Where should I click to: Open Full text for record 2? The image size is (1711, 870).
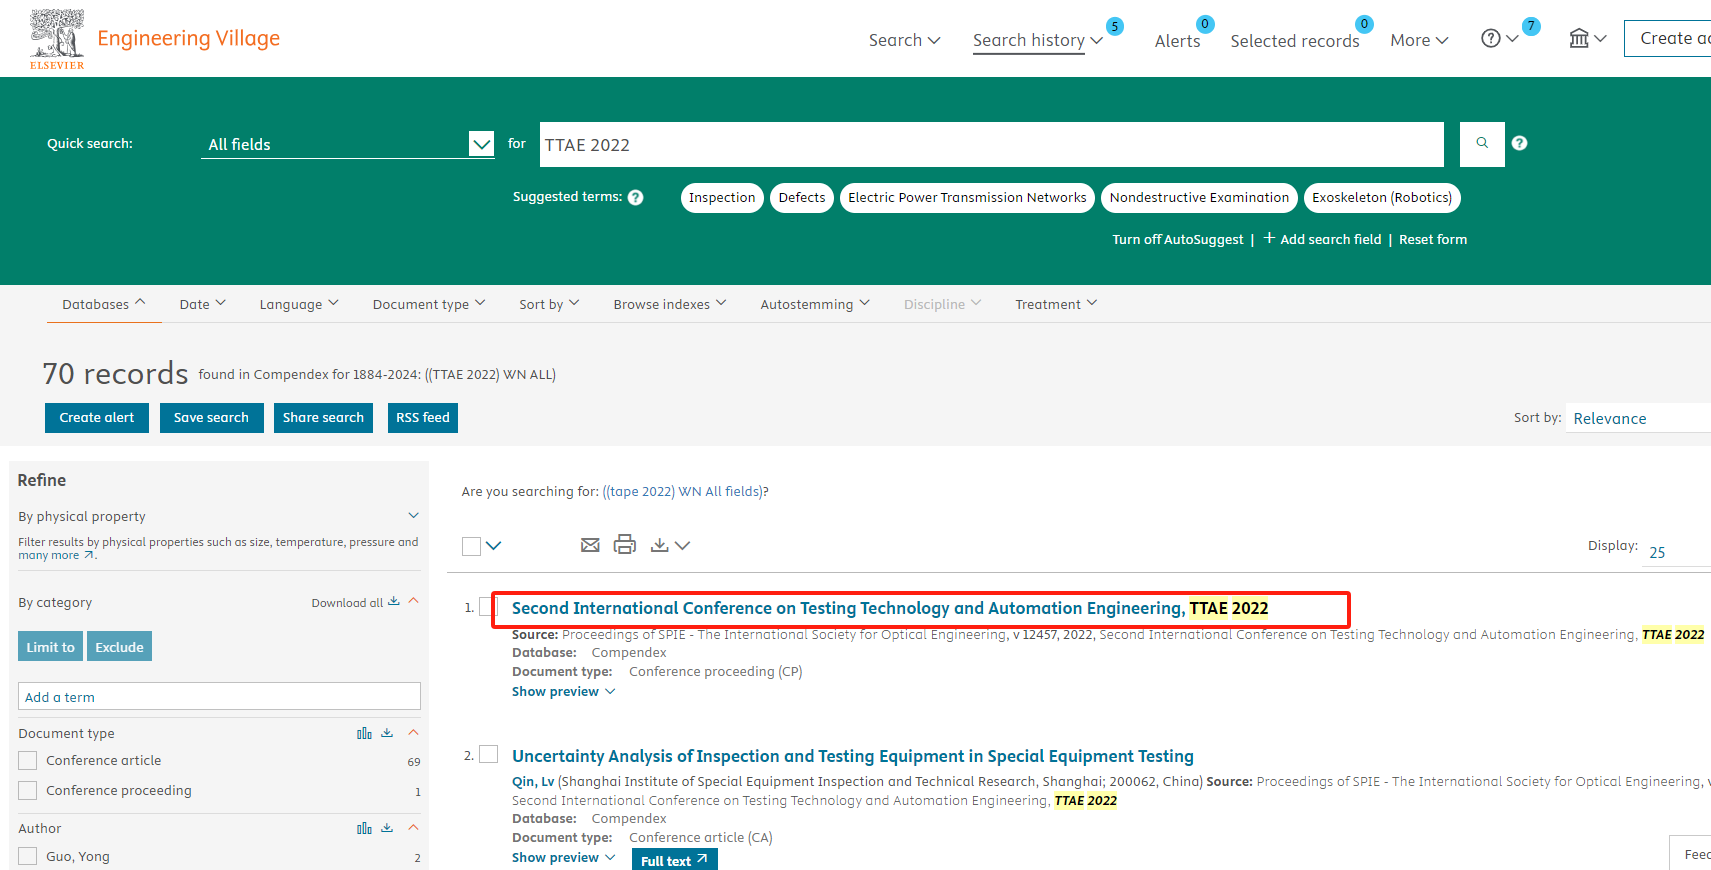pyautogui.click(x=675, y=860)
